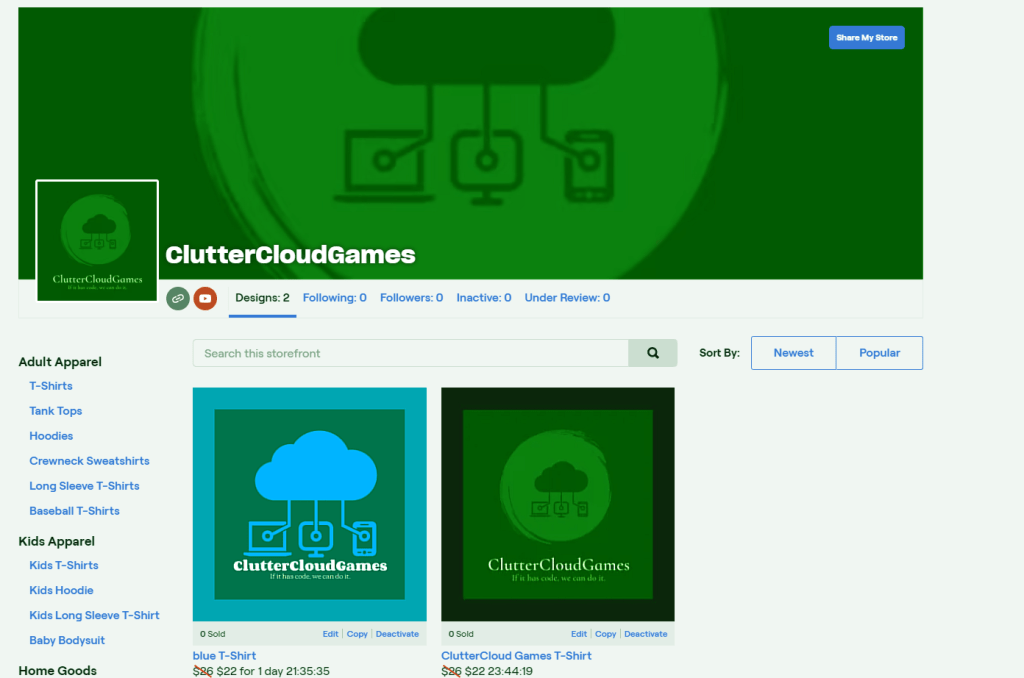Open the red YouTube channel icon
1024x678 pixels.
click(205, 298)
